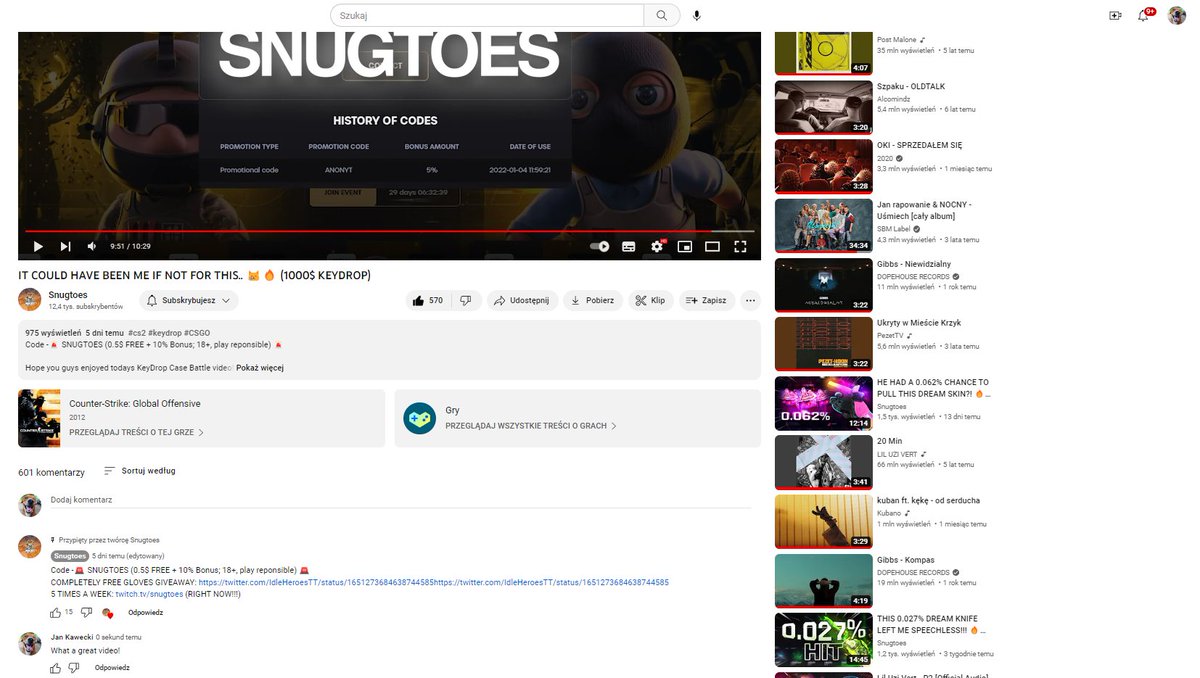Seek on the red video progress bar
This screenshot has width=1200, height=678.
coord(390,231)
